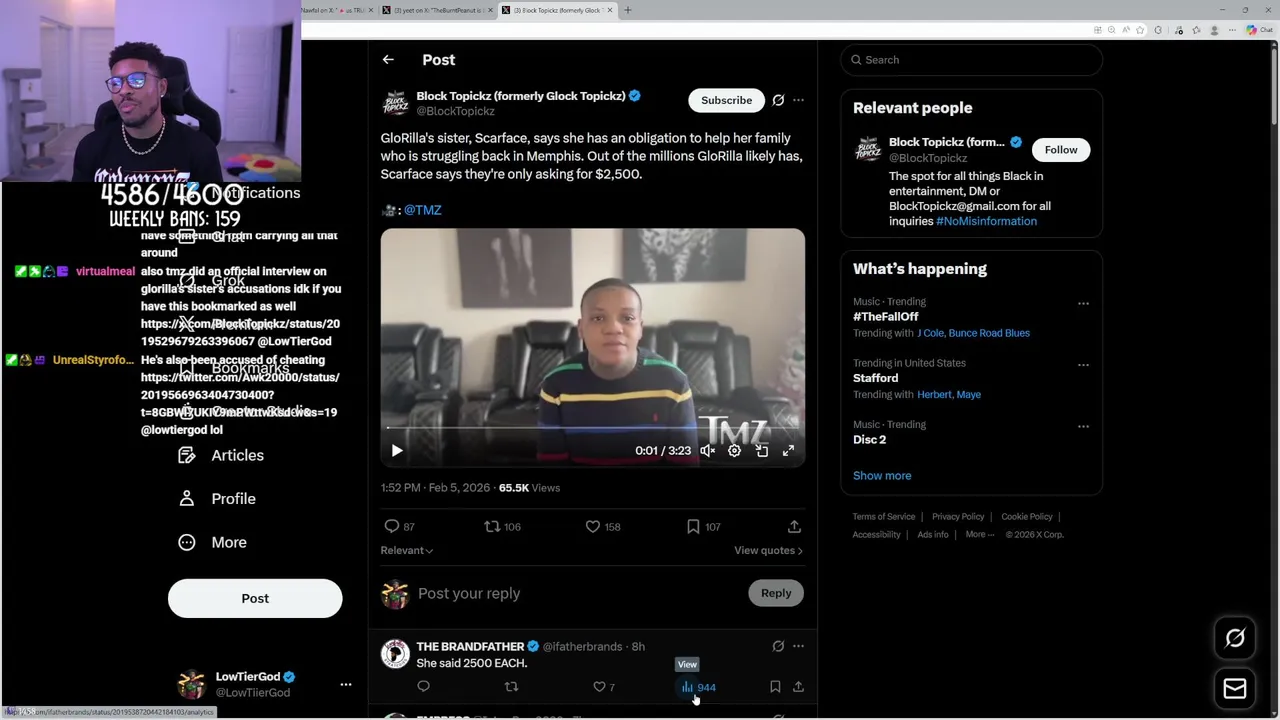This screenshot has width=1280, height=720.
Task: View analytics showing 944 views
Action: pos(698,687)
